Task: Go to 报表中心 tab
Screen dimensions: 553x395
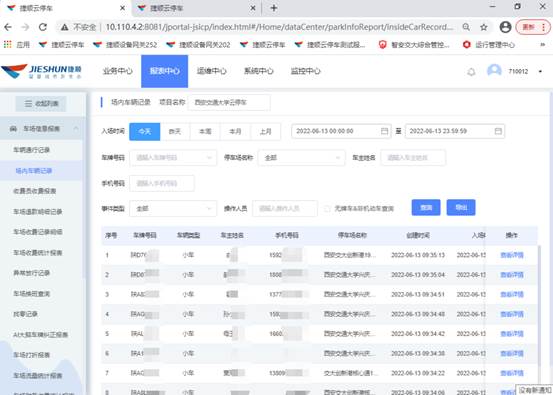Action: point(165,71)
